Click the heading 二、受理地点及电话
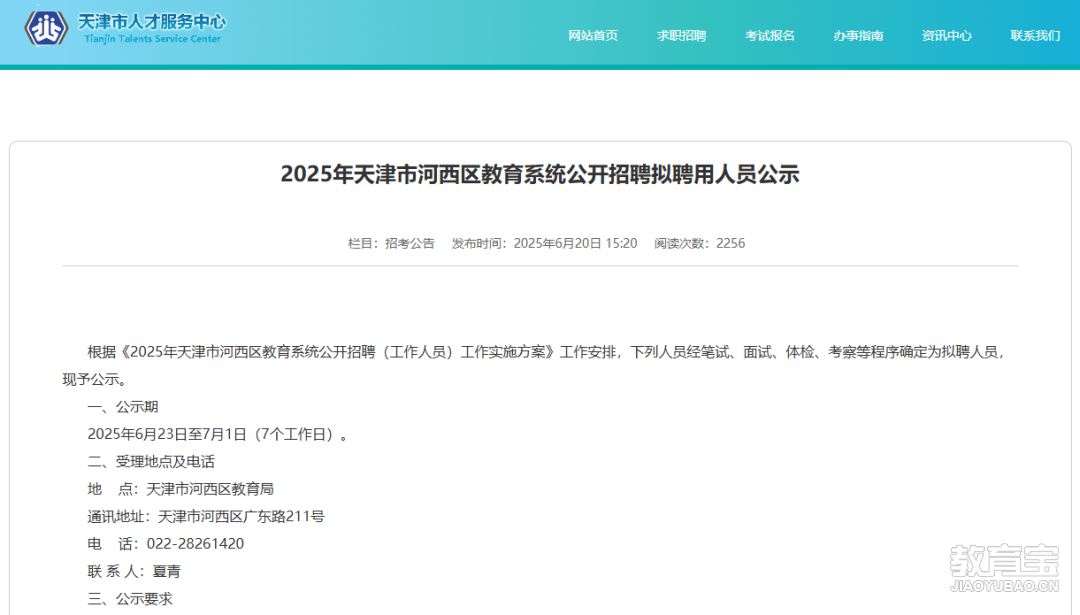Screen dimensions: 1080x615 pyautogui.click(x=151, y=461)
